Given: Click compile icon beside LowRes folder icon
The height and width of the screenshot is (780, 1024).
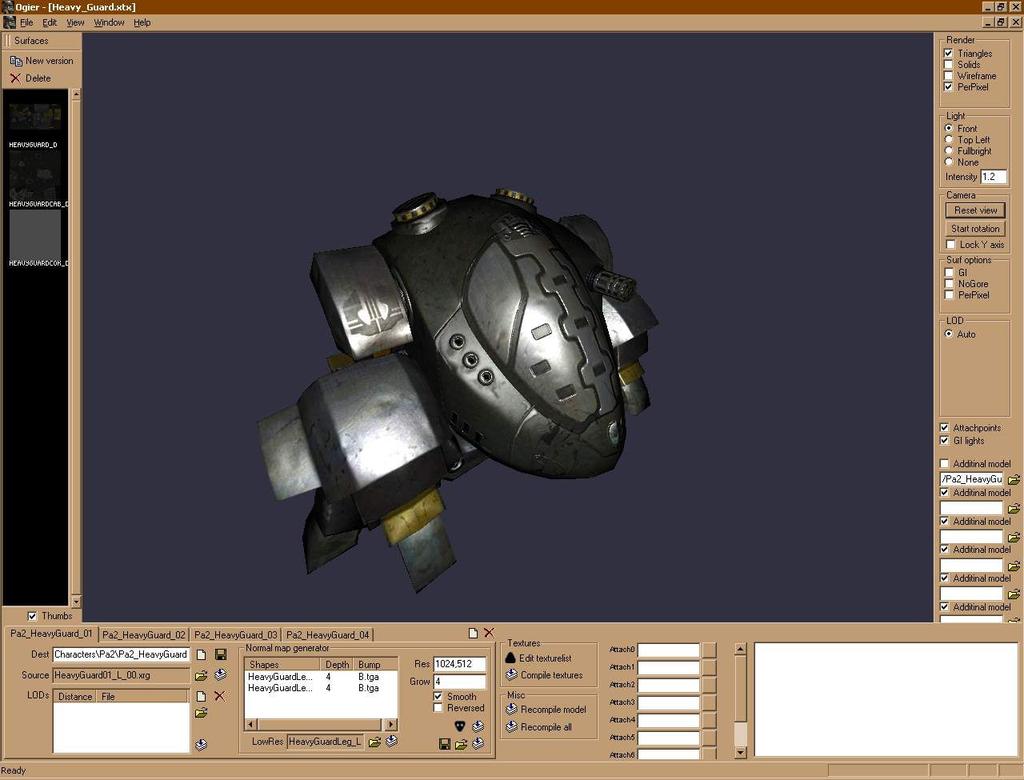Looking at the screenshot, I should 392,741.
